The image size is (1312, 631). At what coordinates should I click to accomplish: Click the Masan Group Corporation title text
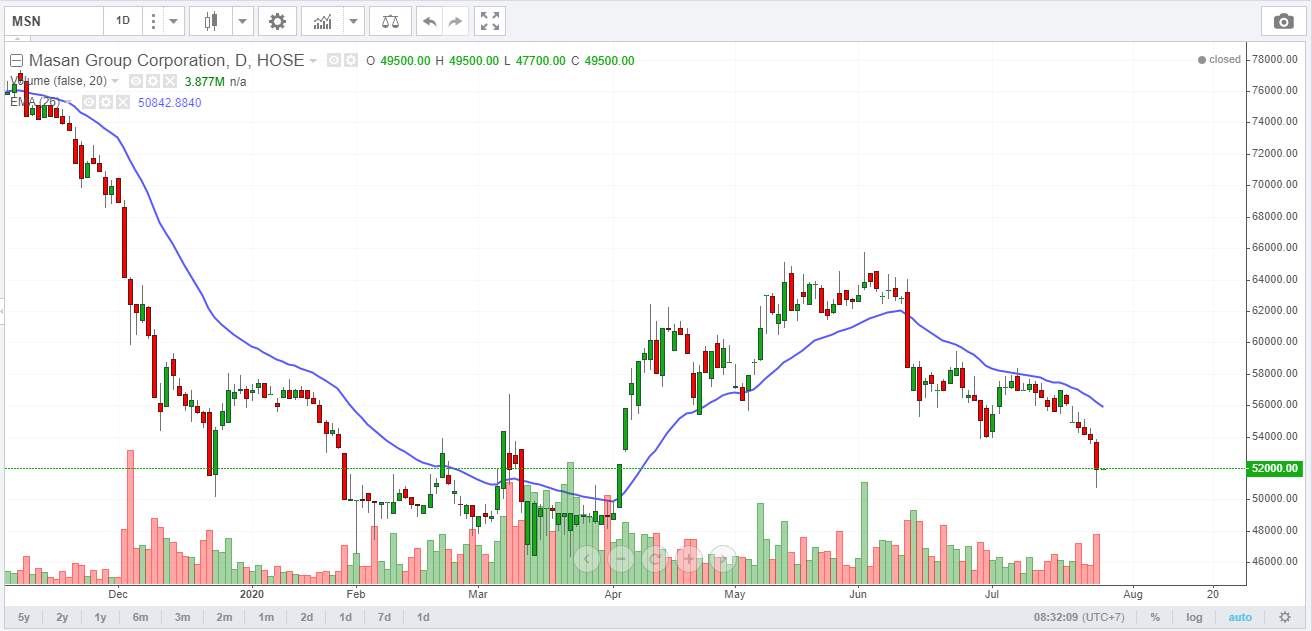coord(166,61)
